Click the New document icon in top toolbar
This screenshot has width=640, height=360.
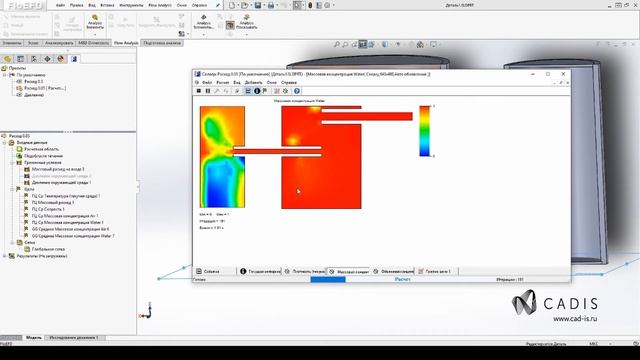[x=231, y=5]
